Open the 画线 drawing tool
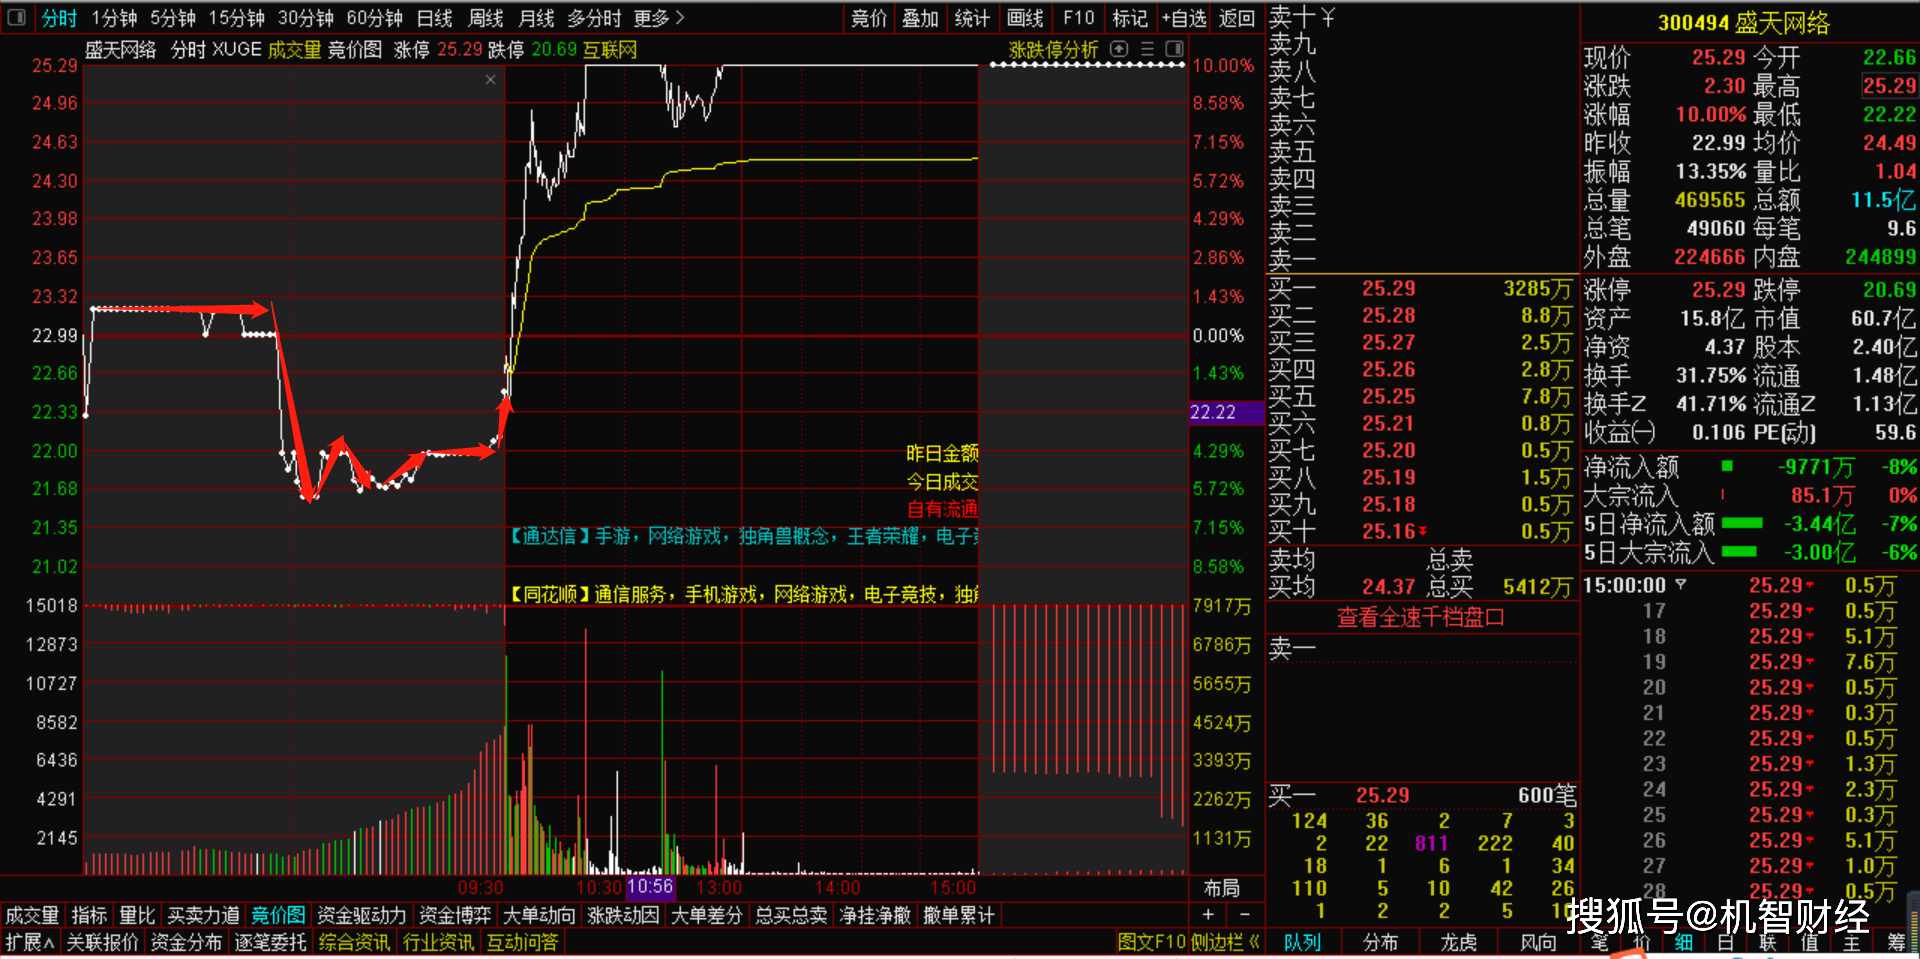Viewport: 1920px width, 959px height. point(1025,18)
